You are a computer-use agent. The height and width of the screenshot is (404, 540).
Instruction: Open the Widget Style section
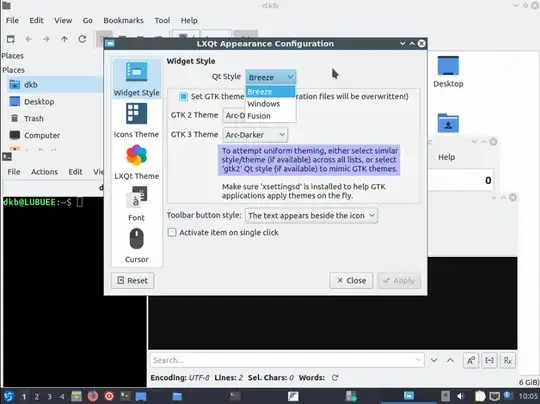click(x=137, y=79)
